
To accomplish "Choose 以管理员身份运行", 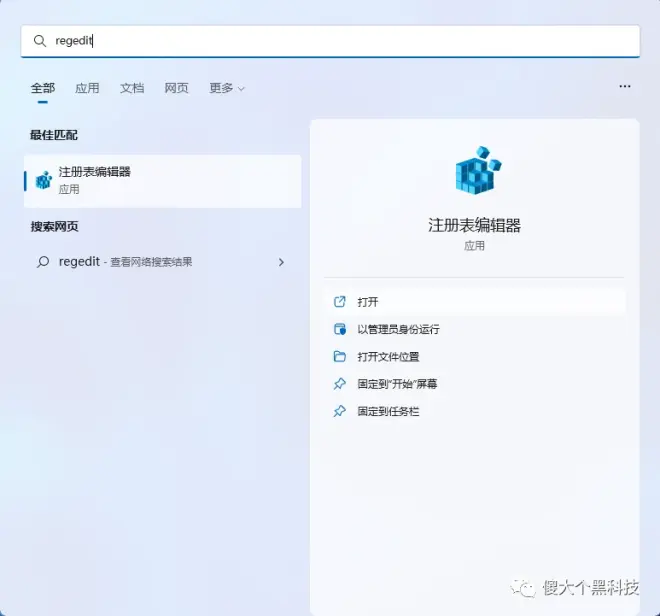I will click(x=474, y=329).
